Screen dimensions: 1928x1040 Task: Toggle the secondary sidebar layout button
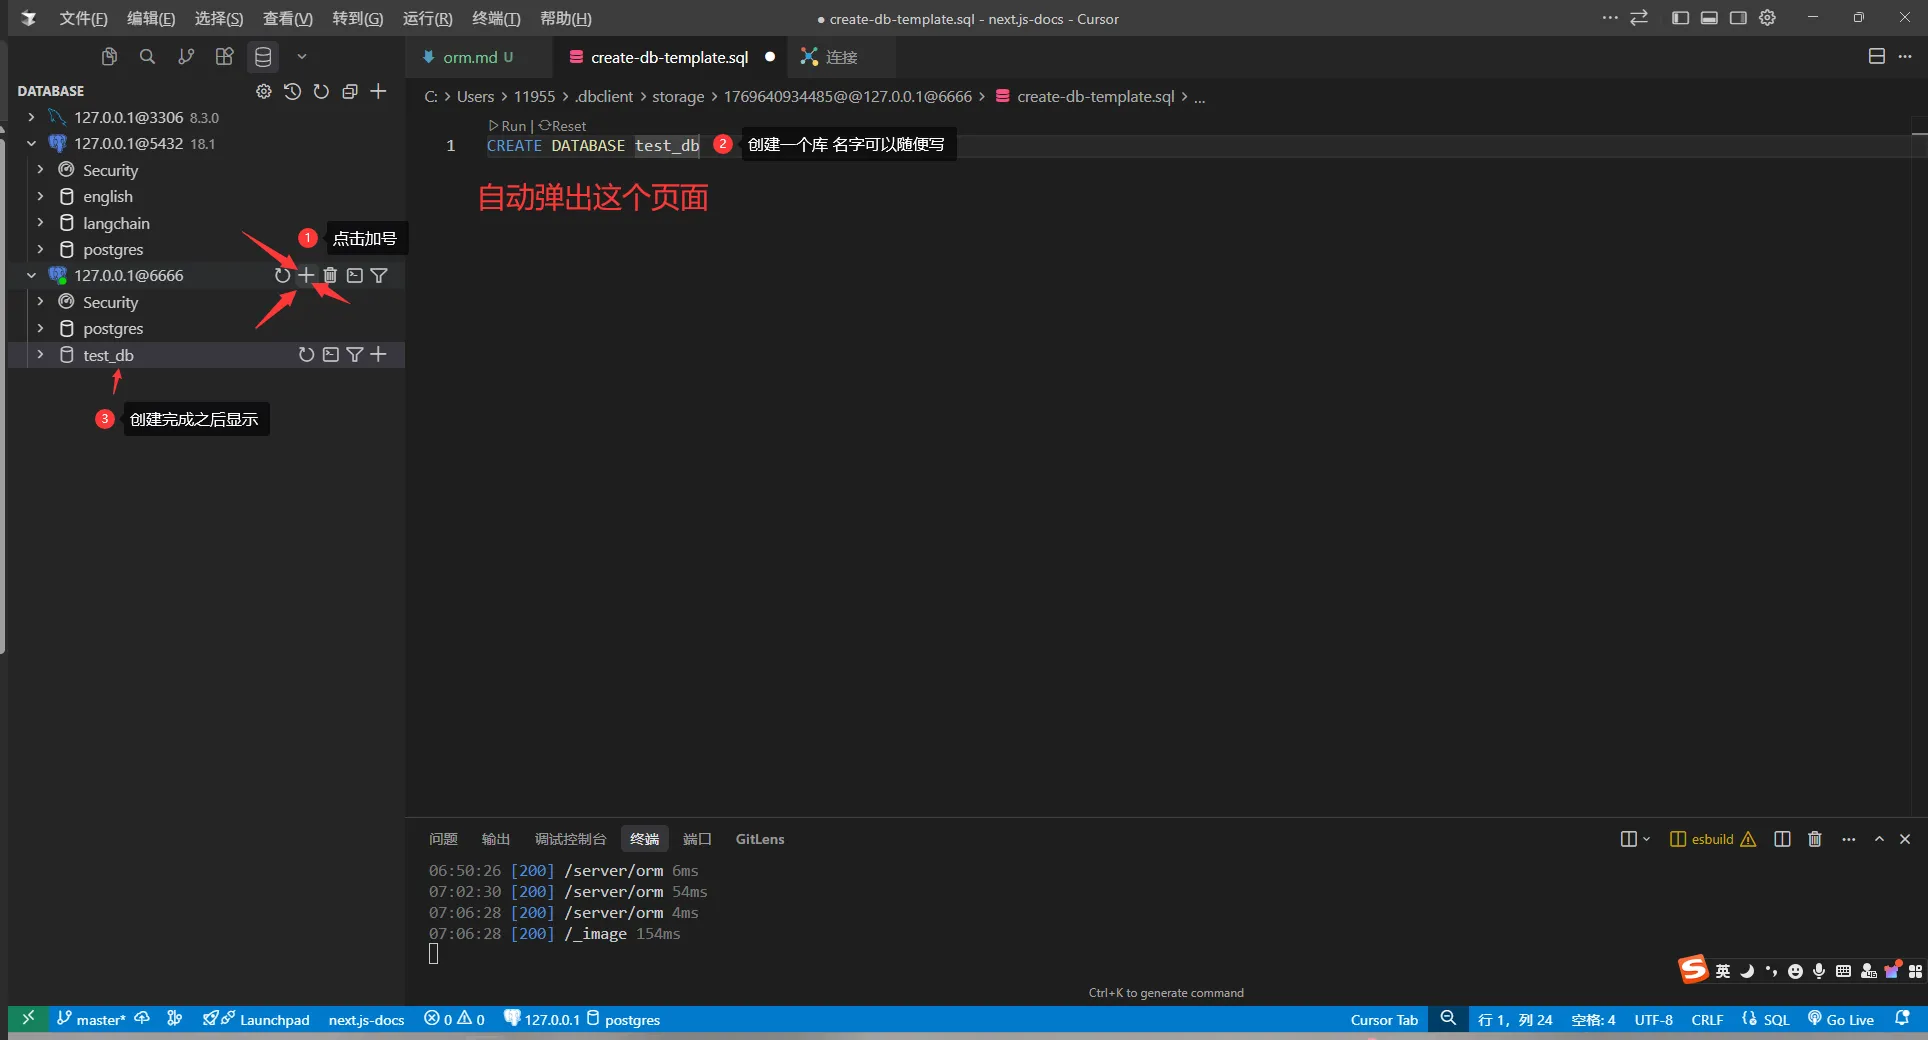coord(1738,18)
